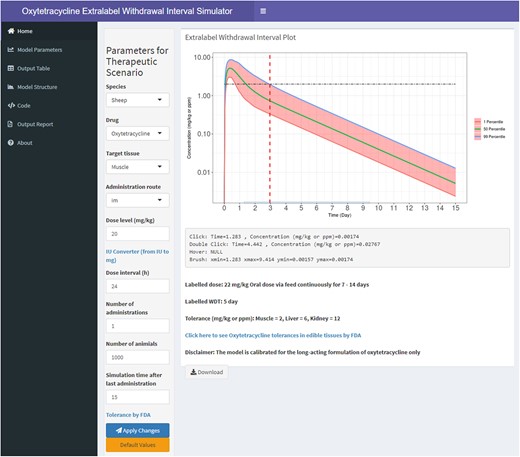This screenshot has width=520, height=457.
Task: Click the Extralabel Withdrawal Interval Plot heading
Action: 240,37
